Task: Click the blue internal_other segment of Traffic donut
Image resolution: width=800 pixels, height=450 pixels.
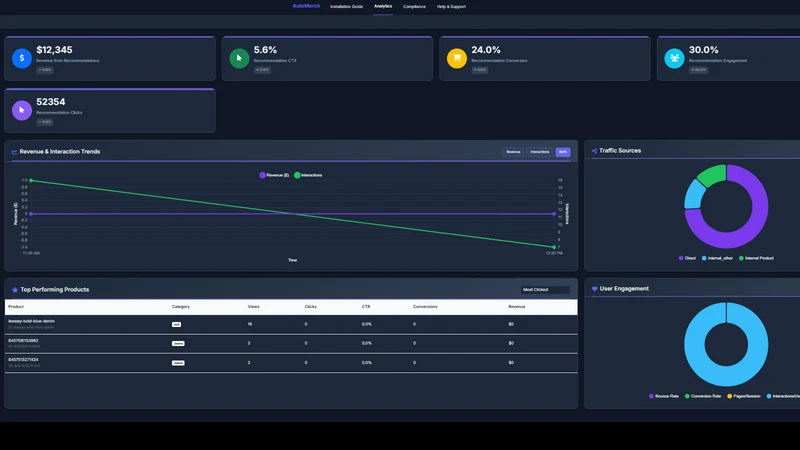Action: [694, 194]
